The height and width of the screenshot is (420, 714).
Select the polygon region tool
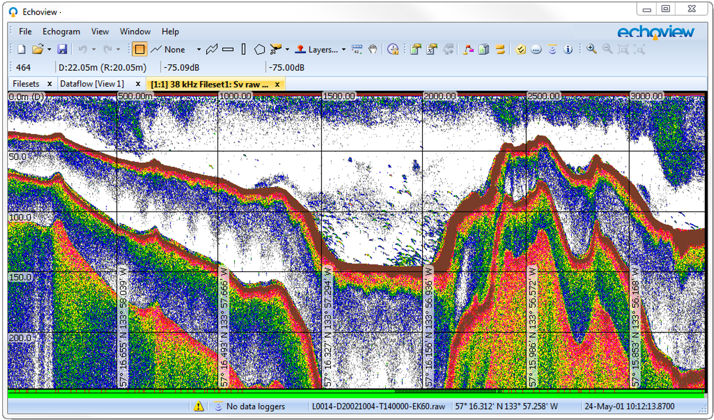coord(260,49)
